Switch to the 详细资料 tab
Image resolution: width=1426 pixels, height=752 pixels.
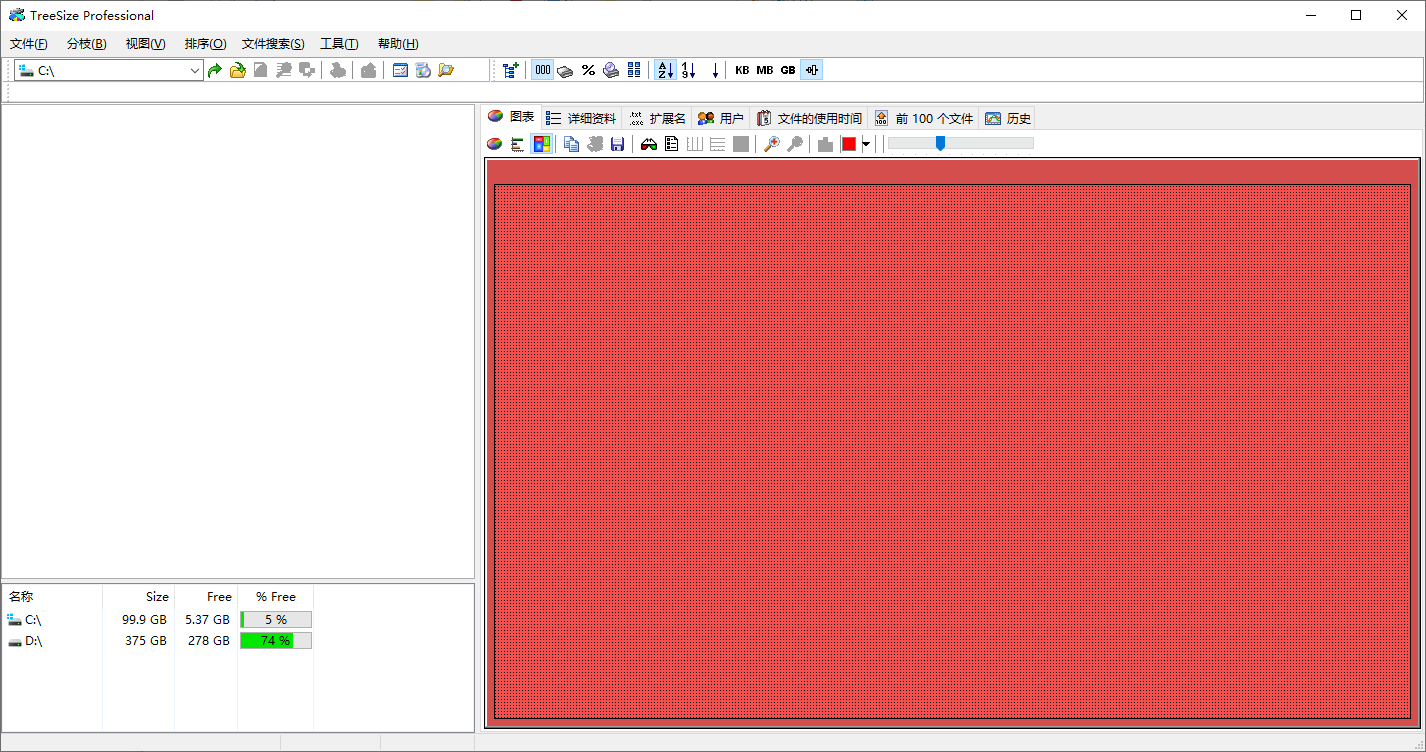click(x=581, y=118)
